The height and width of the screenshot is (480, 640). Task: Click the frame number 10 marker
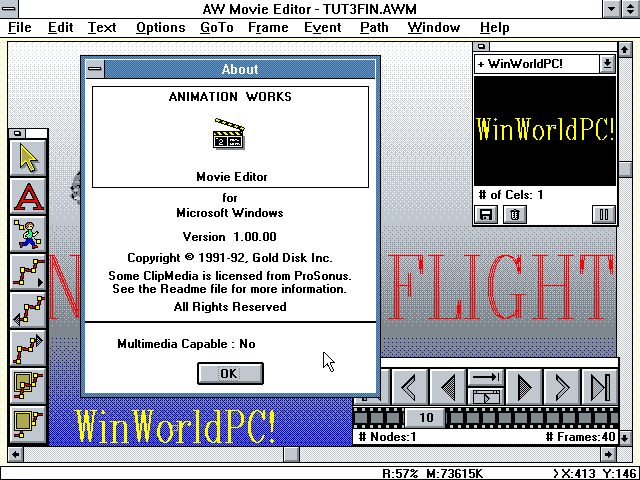(426, 418)
